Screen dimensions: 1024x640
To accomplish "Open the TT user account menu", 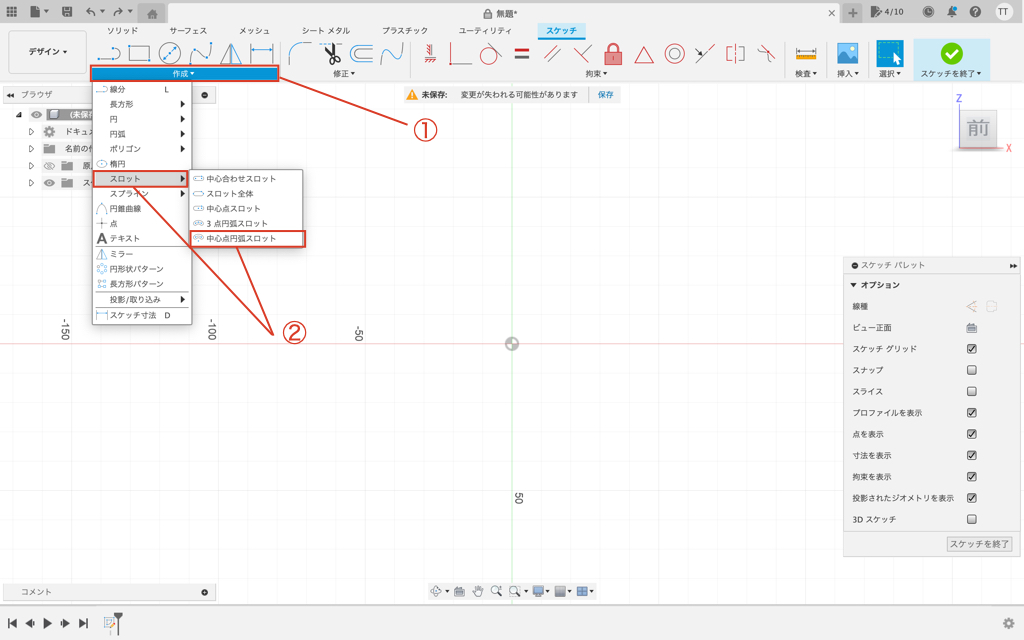I will click(1003, 12).
